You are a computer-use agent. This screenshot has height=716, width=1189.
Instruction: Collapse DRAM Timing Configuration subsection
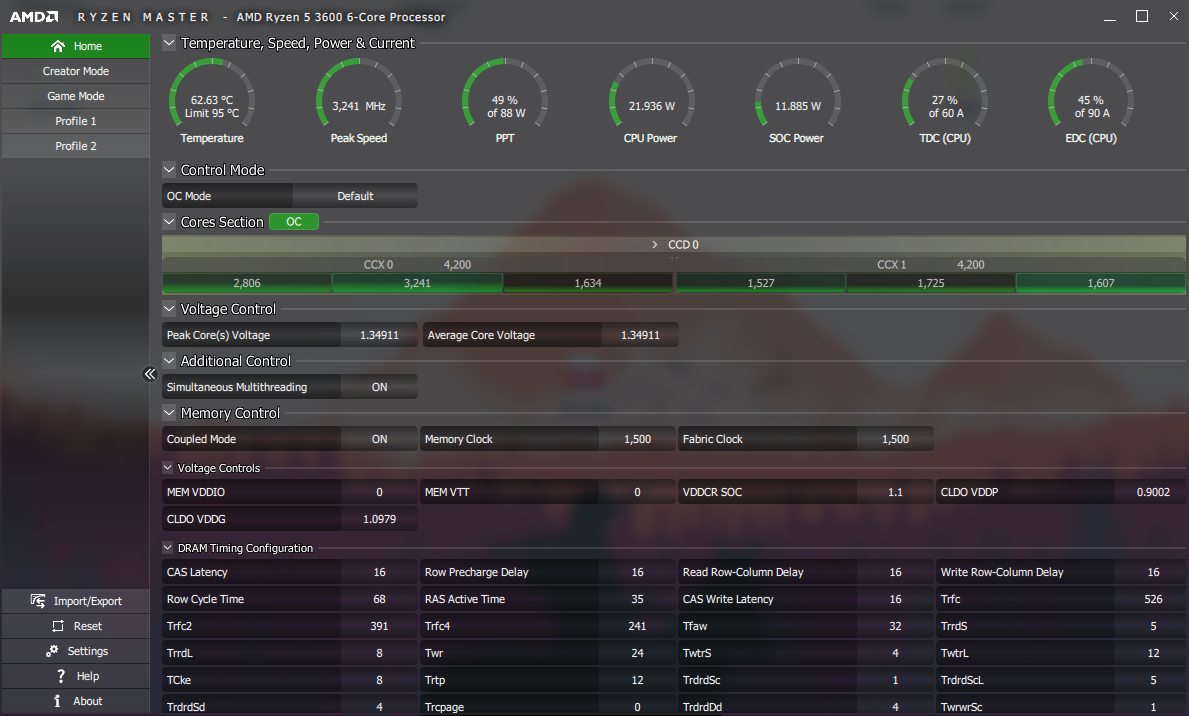168,547
